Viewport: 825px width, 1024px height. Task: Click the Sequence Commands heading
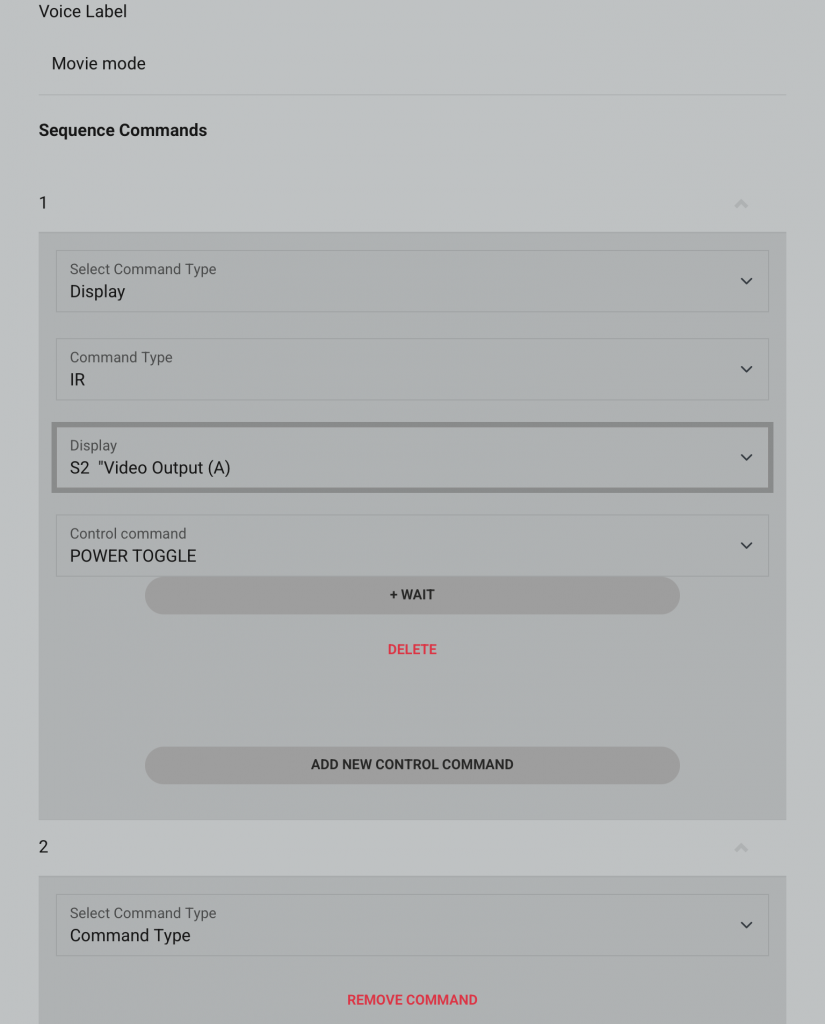click(123, 131)
